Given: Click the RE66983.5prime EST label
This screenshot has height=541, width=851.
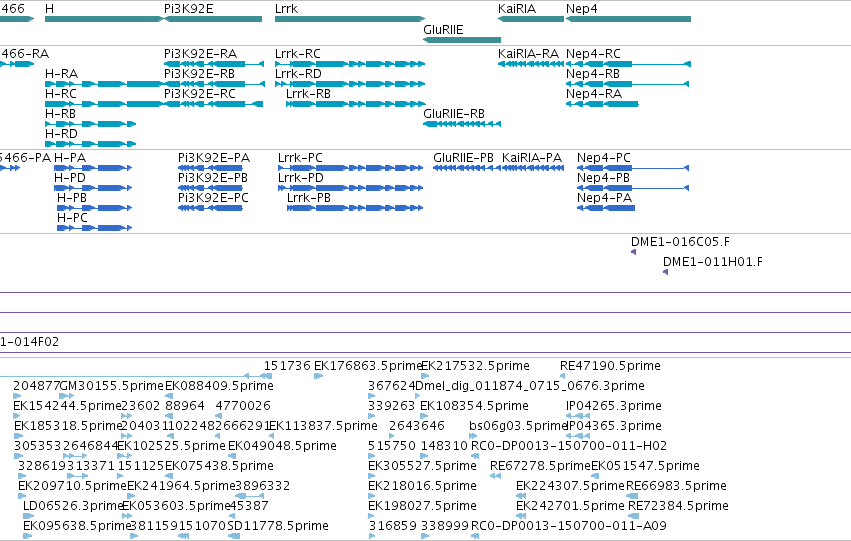Looking at the screenshot, I should 676,487.
